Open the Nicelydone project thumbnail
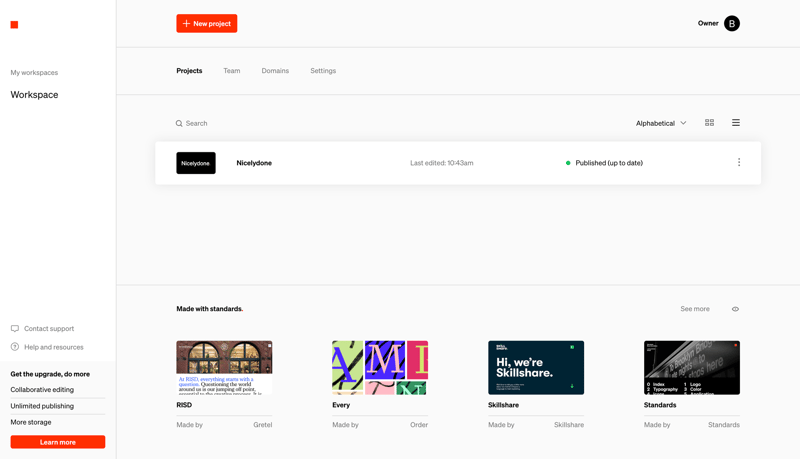Screen dimensions: 800x459 (x=196, y=163)
